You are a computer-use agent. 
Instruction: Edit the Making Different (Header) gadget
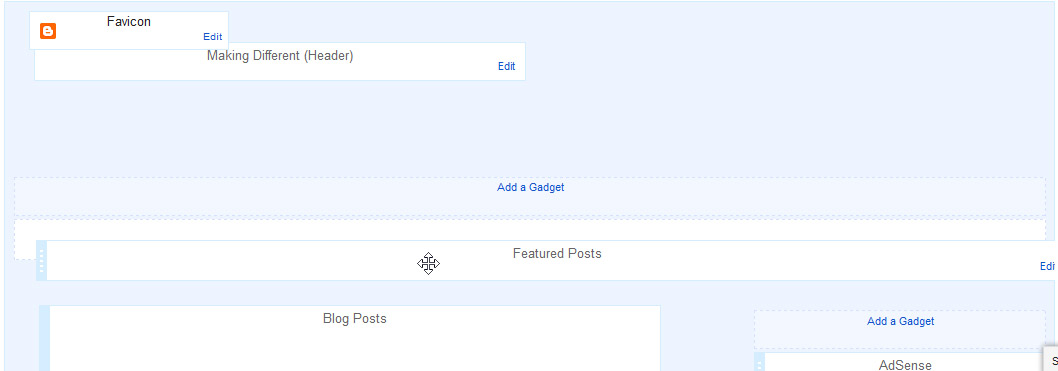coord(507,66)
